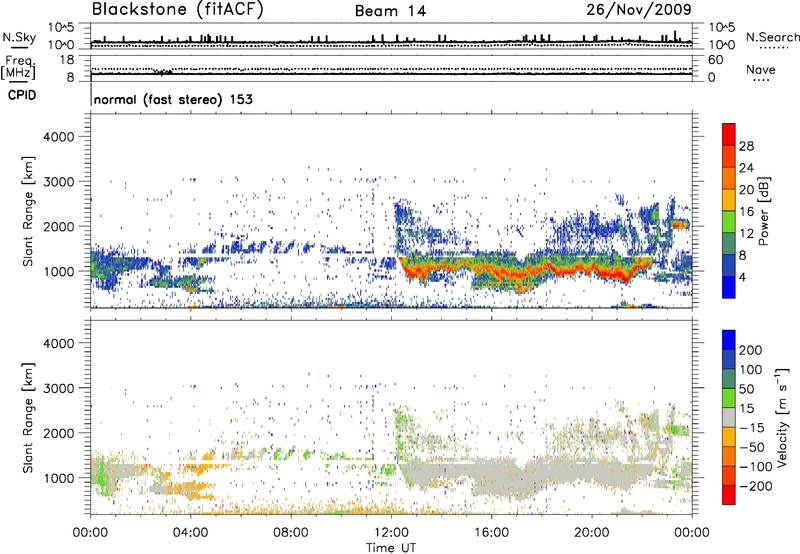
Task: Click the N.Sky legend label
Action: tap(19, 37)
